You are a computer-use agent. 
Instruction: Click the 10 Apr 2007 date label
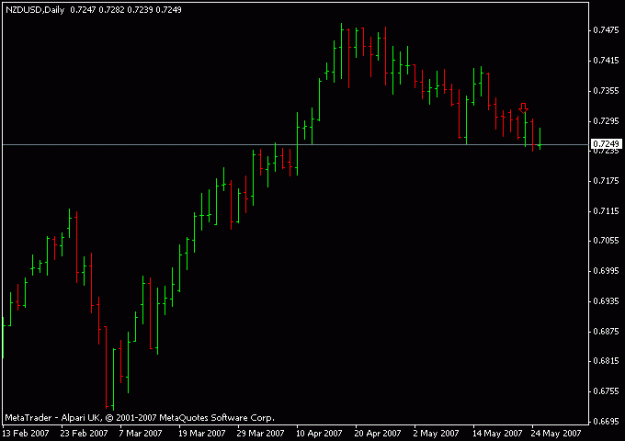point(319,433)
